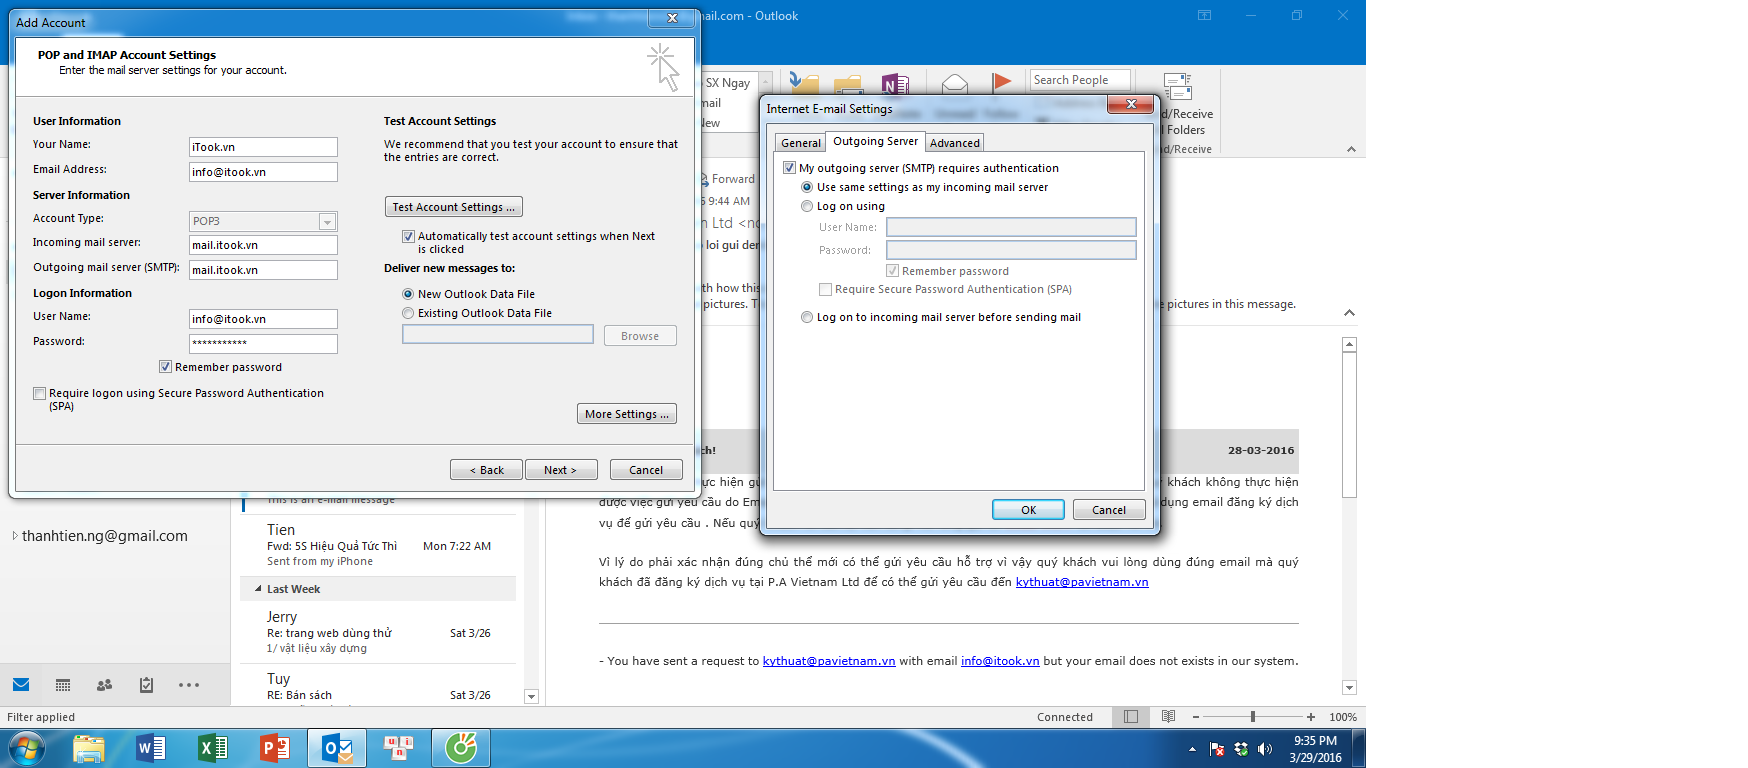Select Existing Outlook Data File option
Screen dimensions: 1748x768
[x=408, y=313]
